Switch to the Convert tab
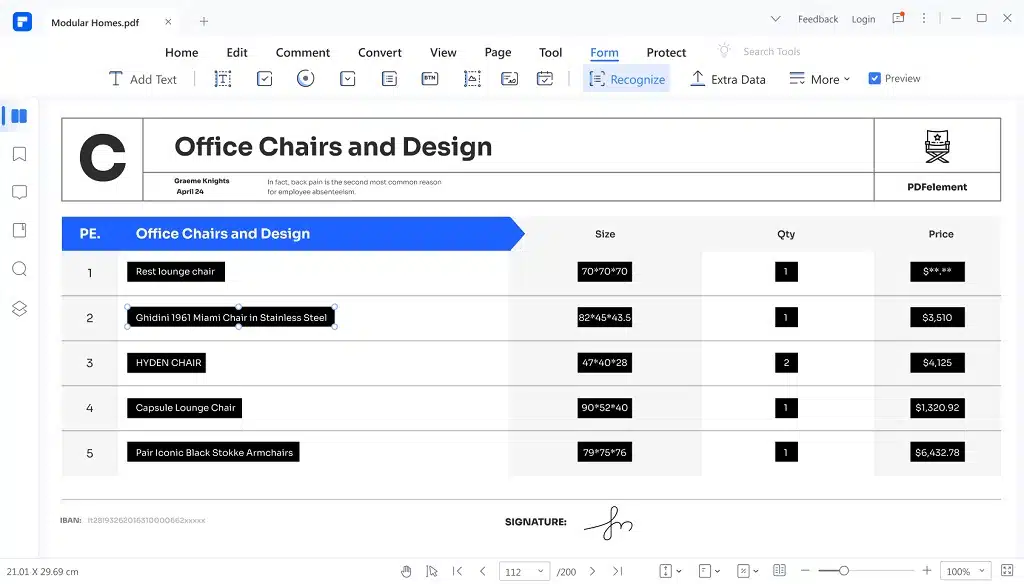The height and width of the screenshot is (584, 1024). pos(380,53)
